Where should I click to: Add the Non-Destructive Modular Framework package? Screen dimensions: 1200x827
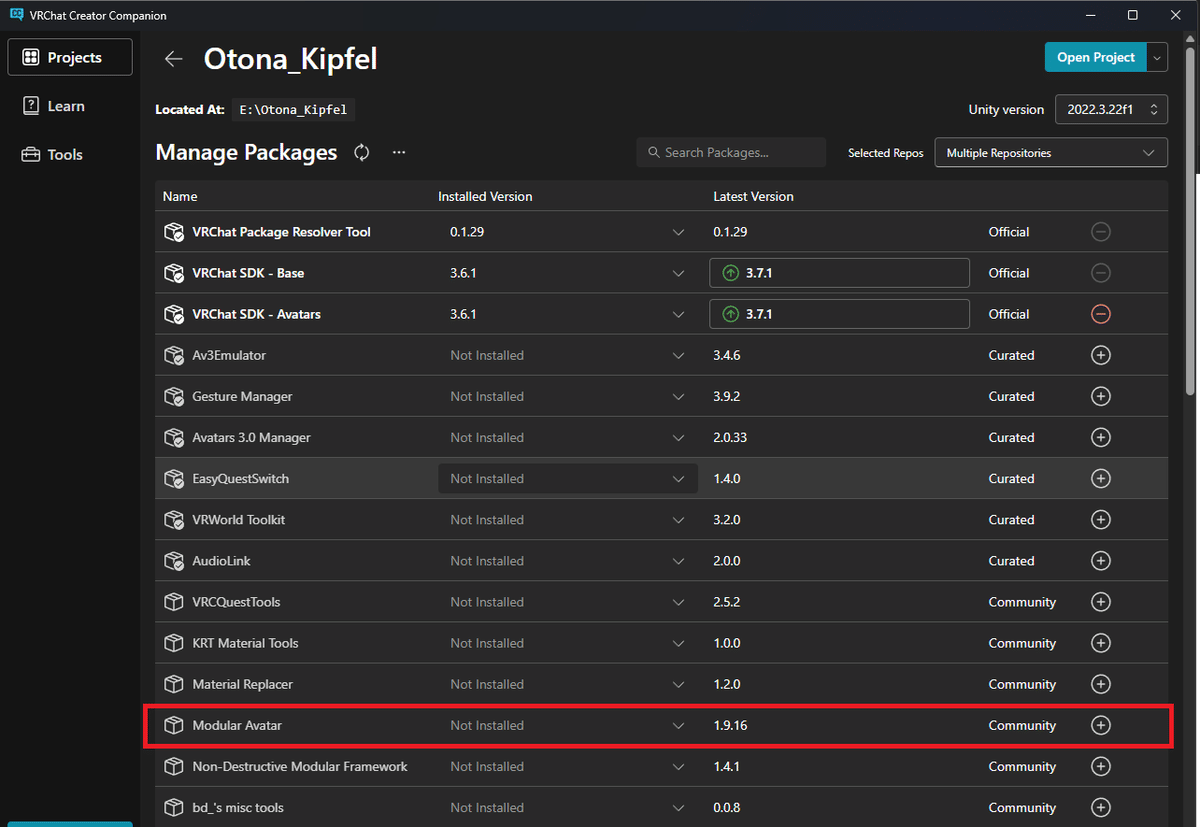pyautogui.click(x=1100, y=767)
